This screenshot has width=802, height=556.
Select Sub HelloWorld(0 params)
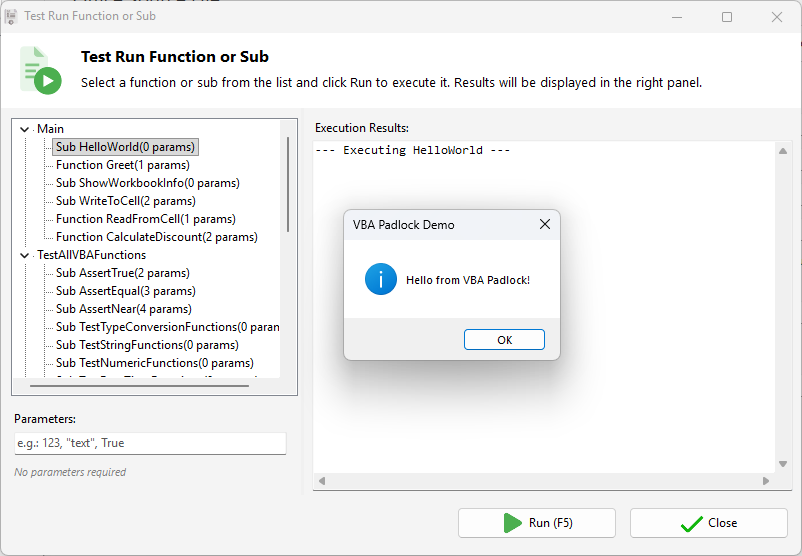125,147
